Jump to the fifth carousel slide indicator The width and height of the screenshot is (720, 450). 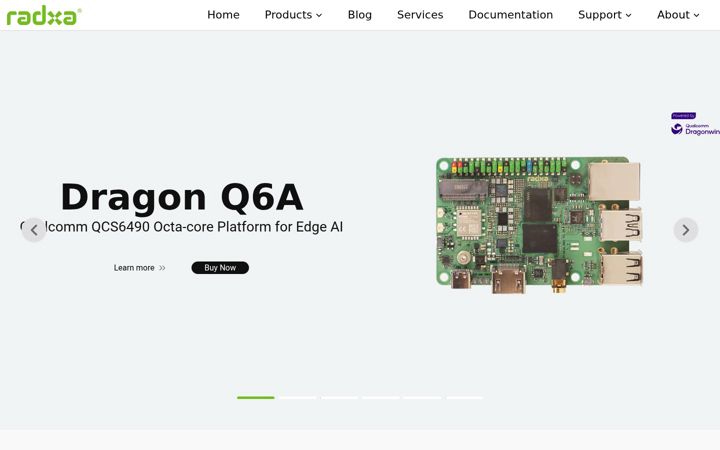click(423, 398)
